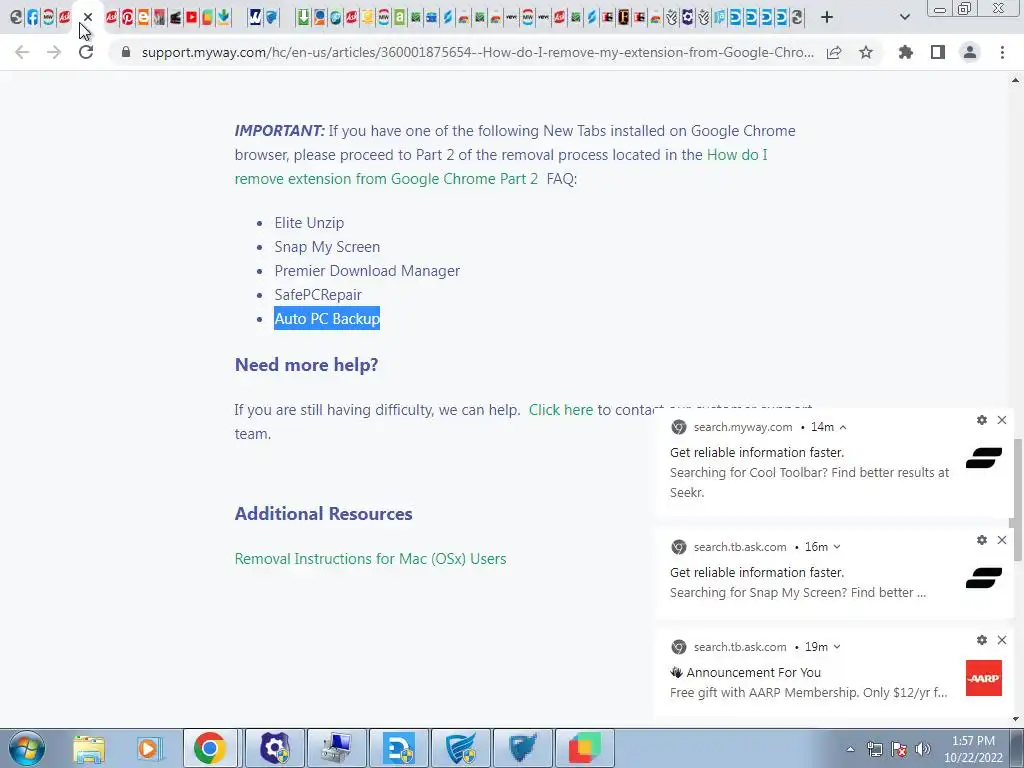
Task: Click 'Need more help?' heading
Action: (x=306, y=364)
